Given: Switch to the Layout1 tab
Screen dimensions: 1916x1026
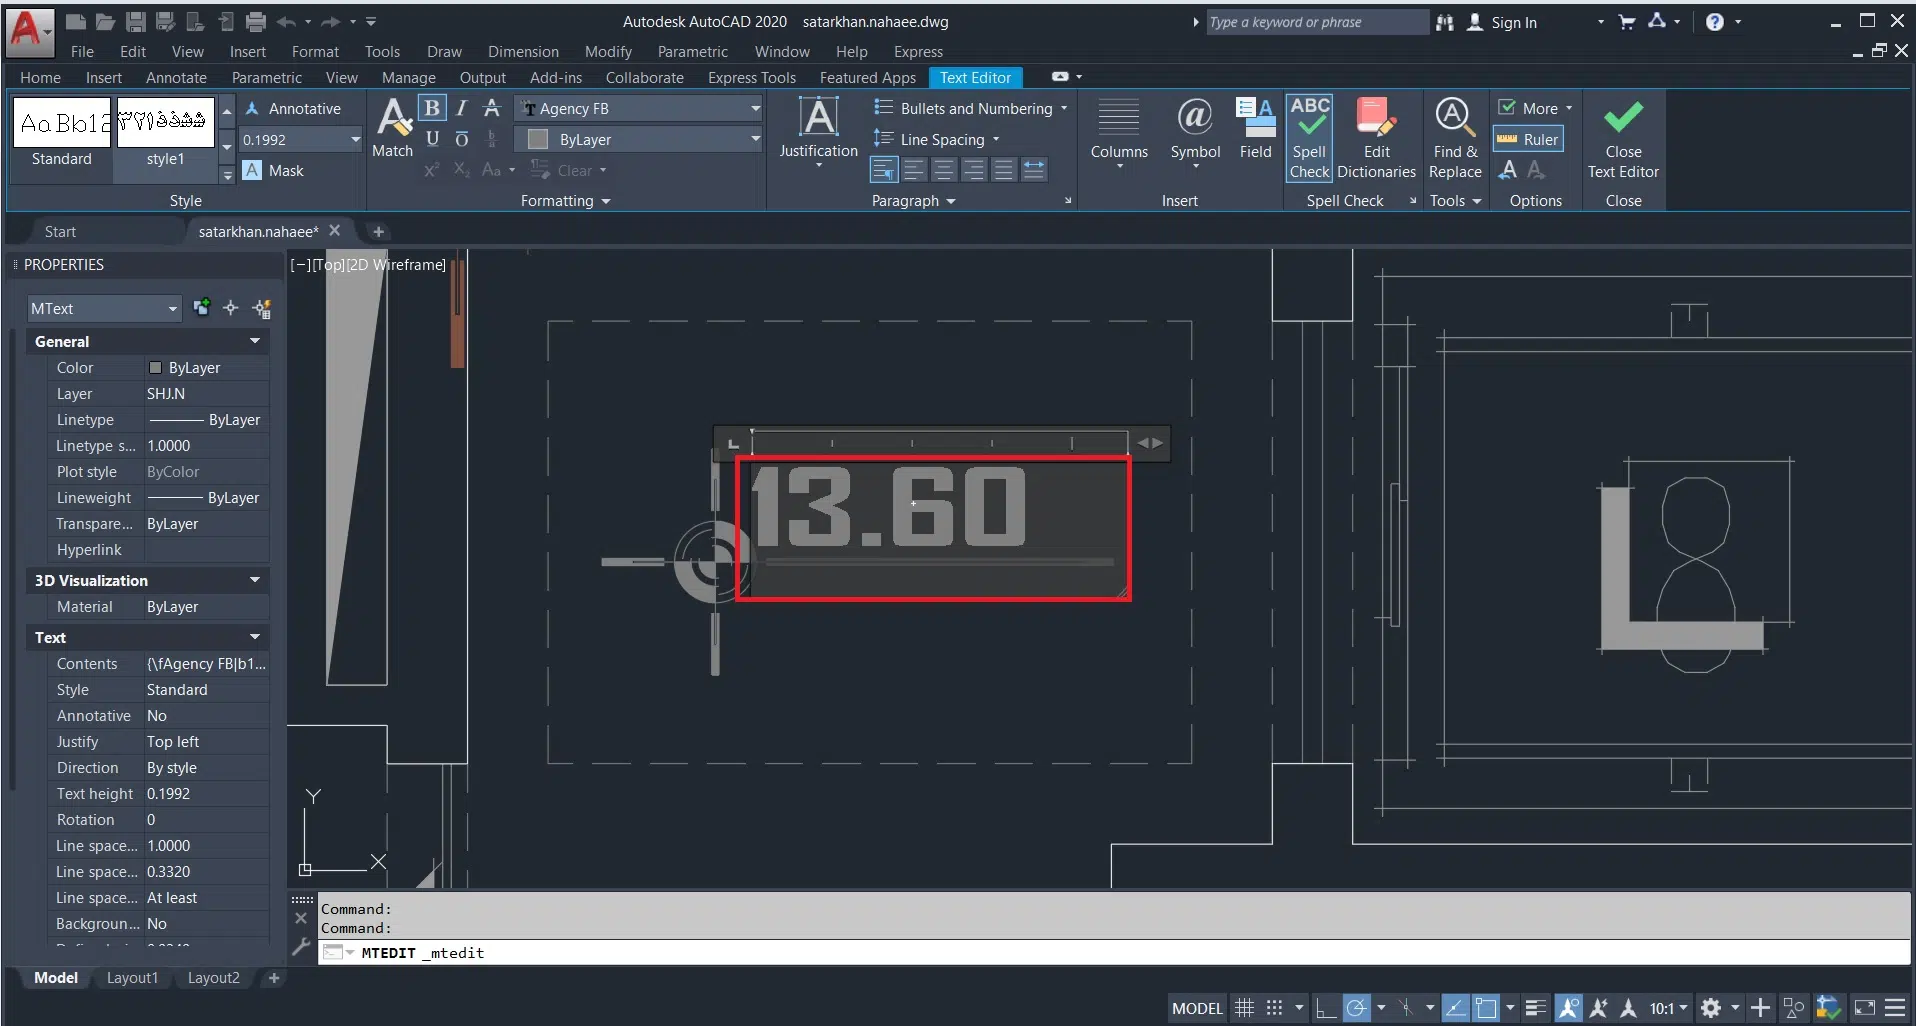Looking at the screenshot, I should pos(132,978).
